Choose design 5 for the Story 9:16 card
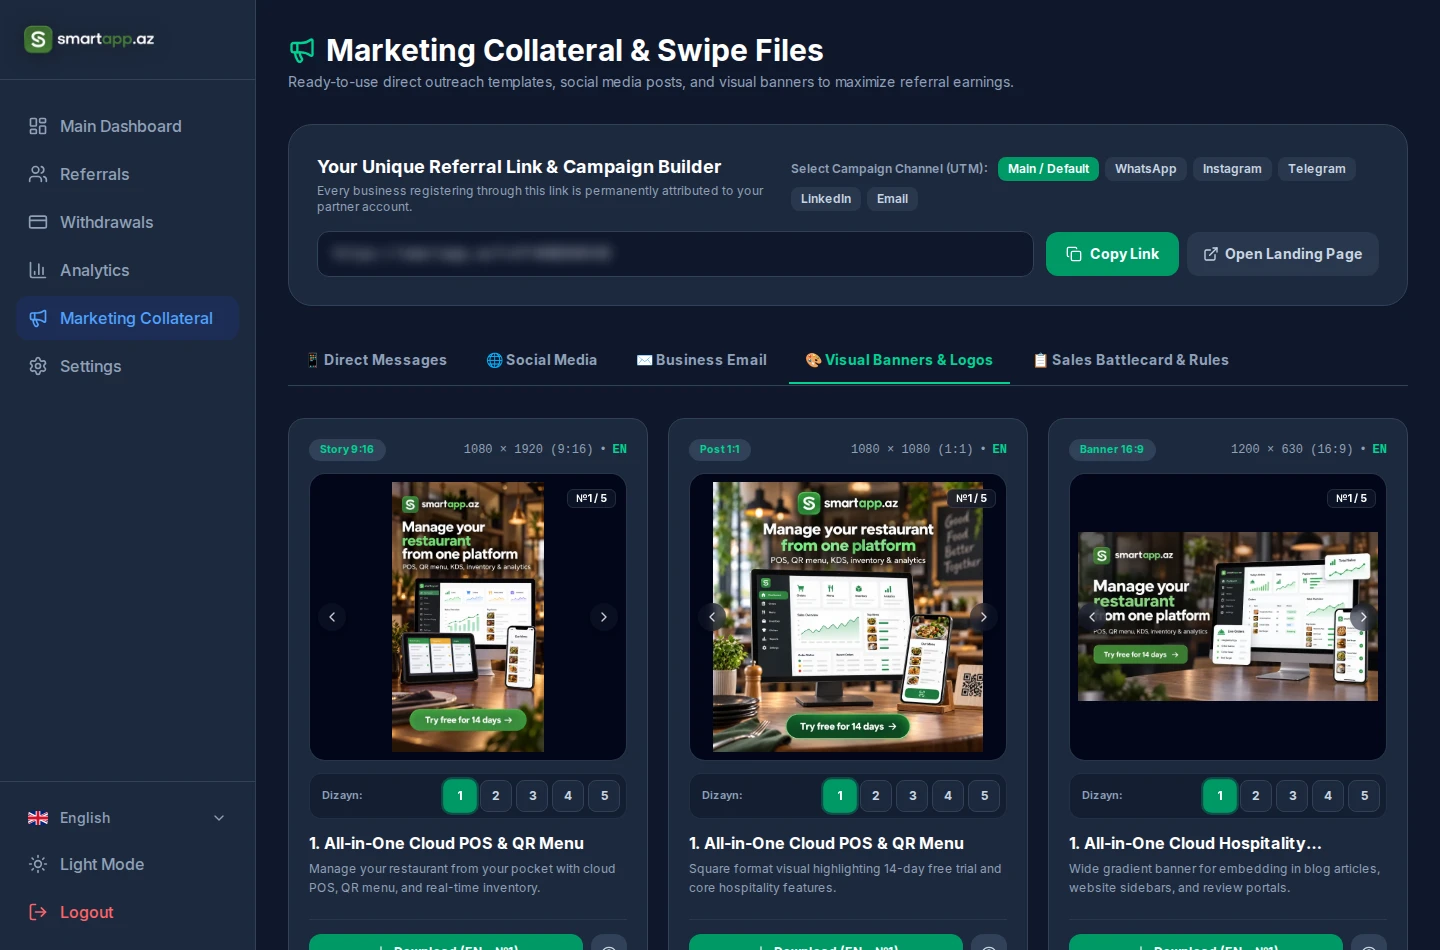 coord(604,796)
